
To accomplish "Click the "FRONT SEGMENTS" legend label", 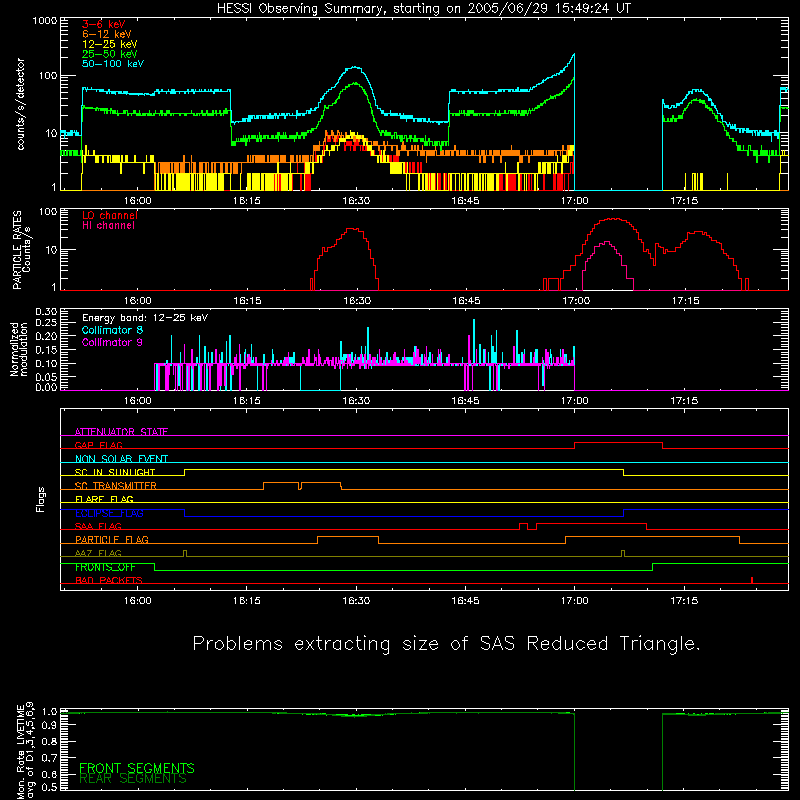I will 137,768.
